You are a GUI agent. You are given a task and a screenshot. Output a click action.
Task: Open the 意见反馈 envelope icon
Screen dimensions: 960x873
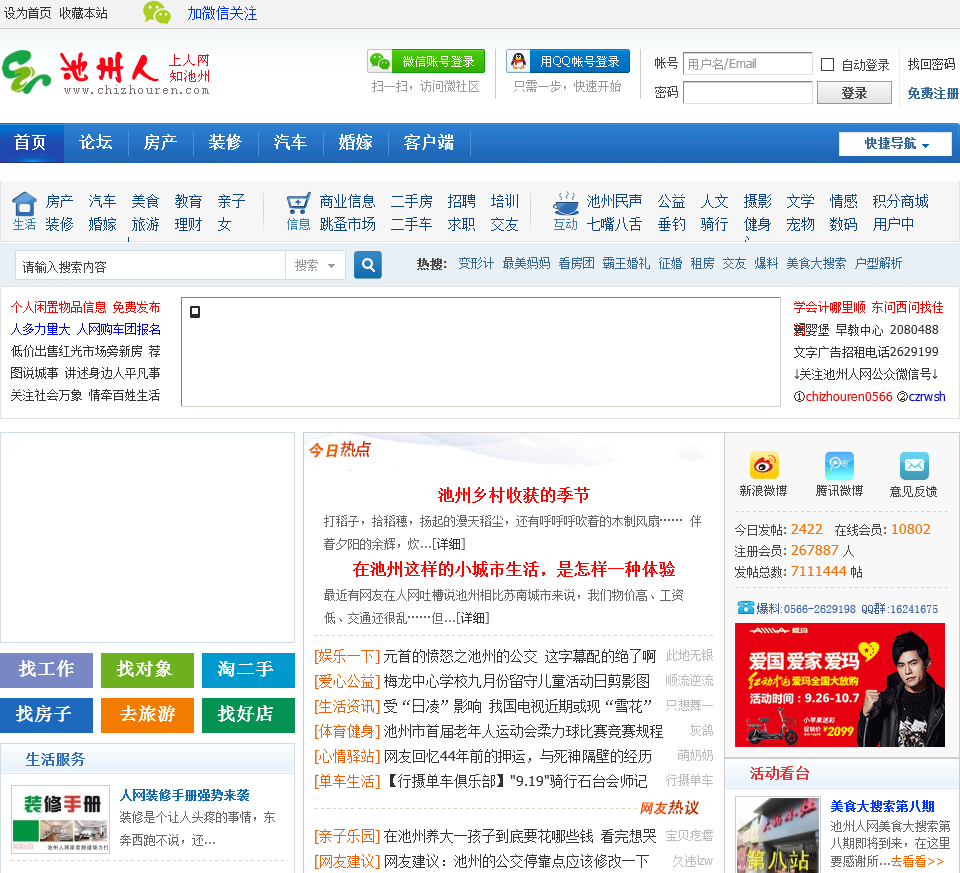(914, 465)
